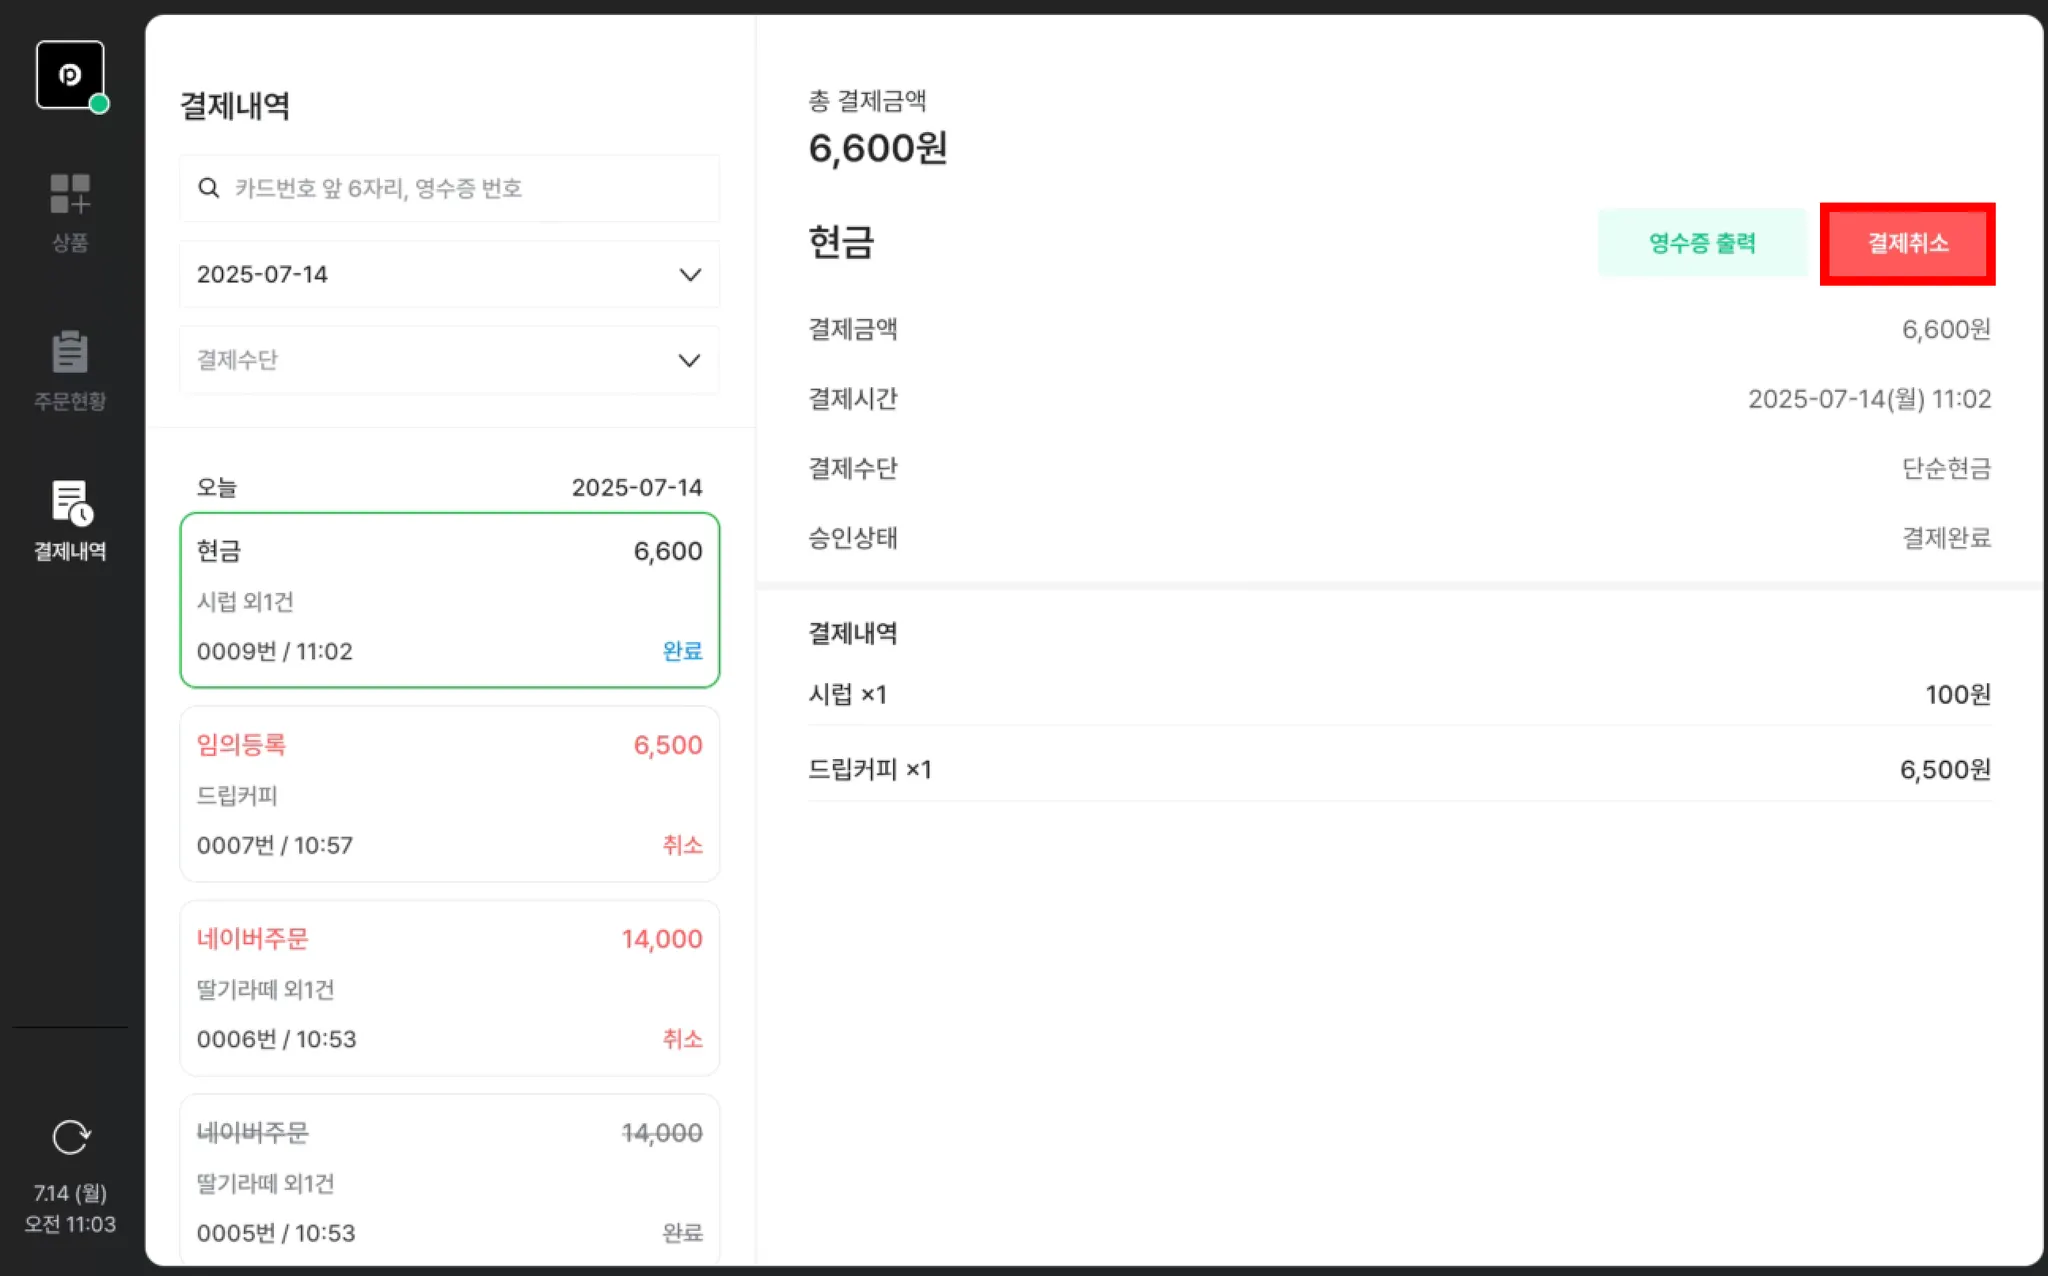This screenshot has width=2048, height=1276.
Task: Click the 드립커피 ×1 line item
Action: pos(870,769)
